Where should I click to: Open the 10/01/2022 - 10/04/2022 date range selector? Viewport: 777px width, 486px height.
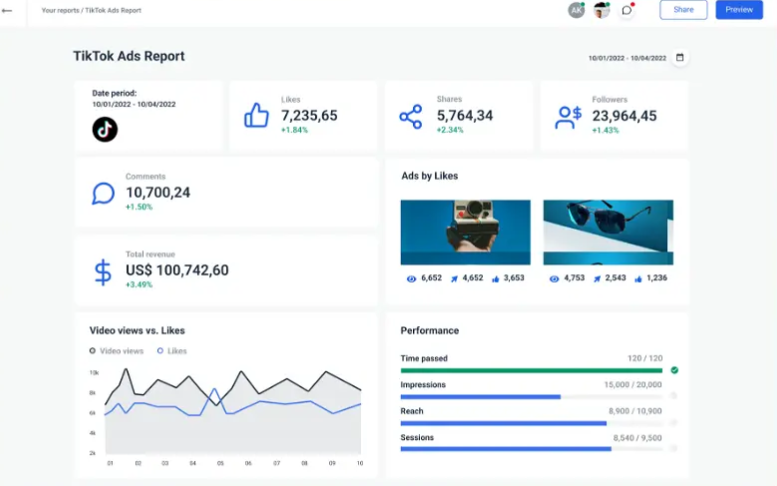[628, 58]
